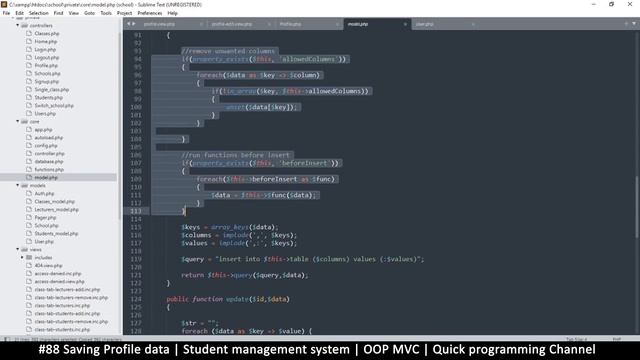Open User.php in the models folder
Screen dimensions: 640x360
click(44, 242)
